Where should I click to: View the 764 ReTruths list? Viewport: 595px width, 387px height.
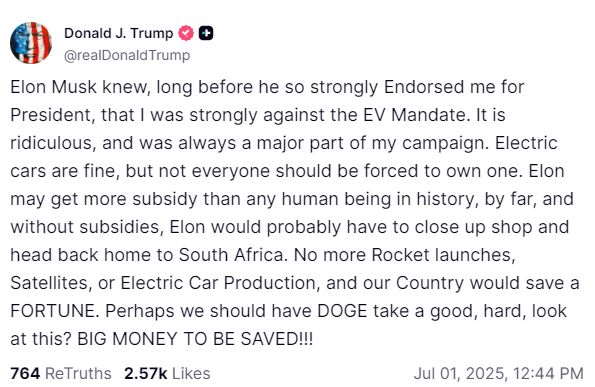[61, 373]
